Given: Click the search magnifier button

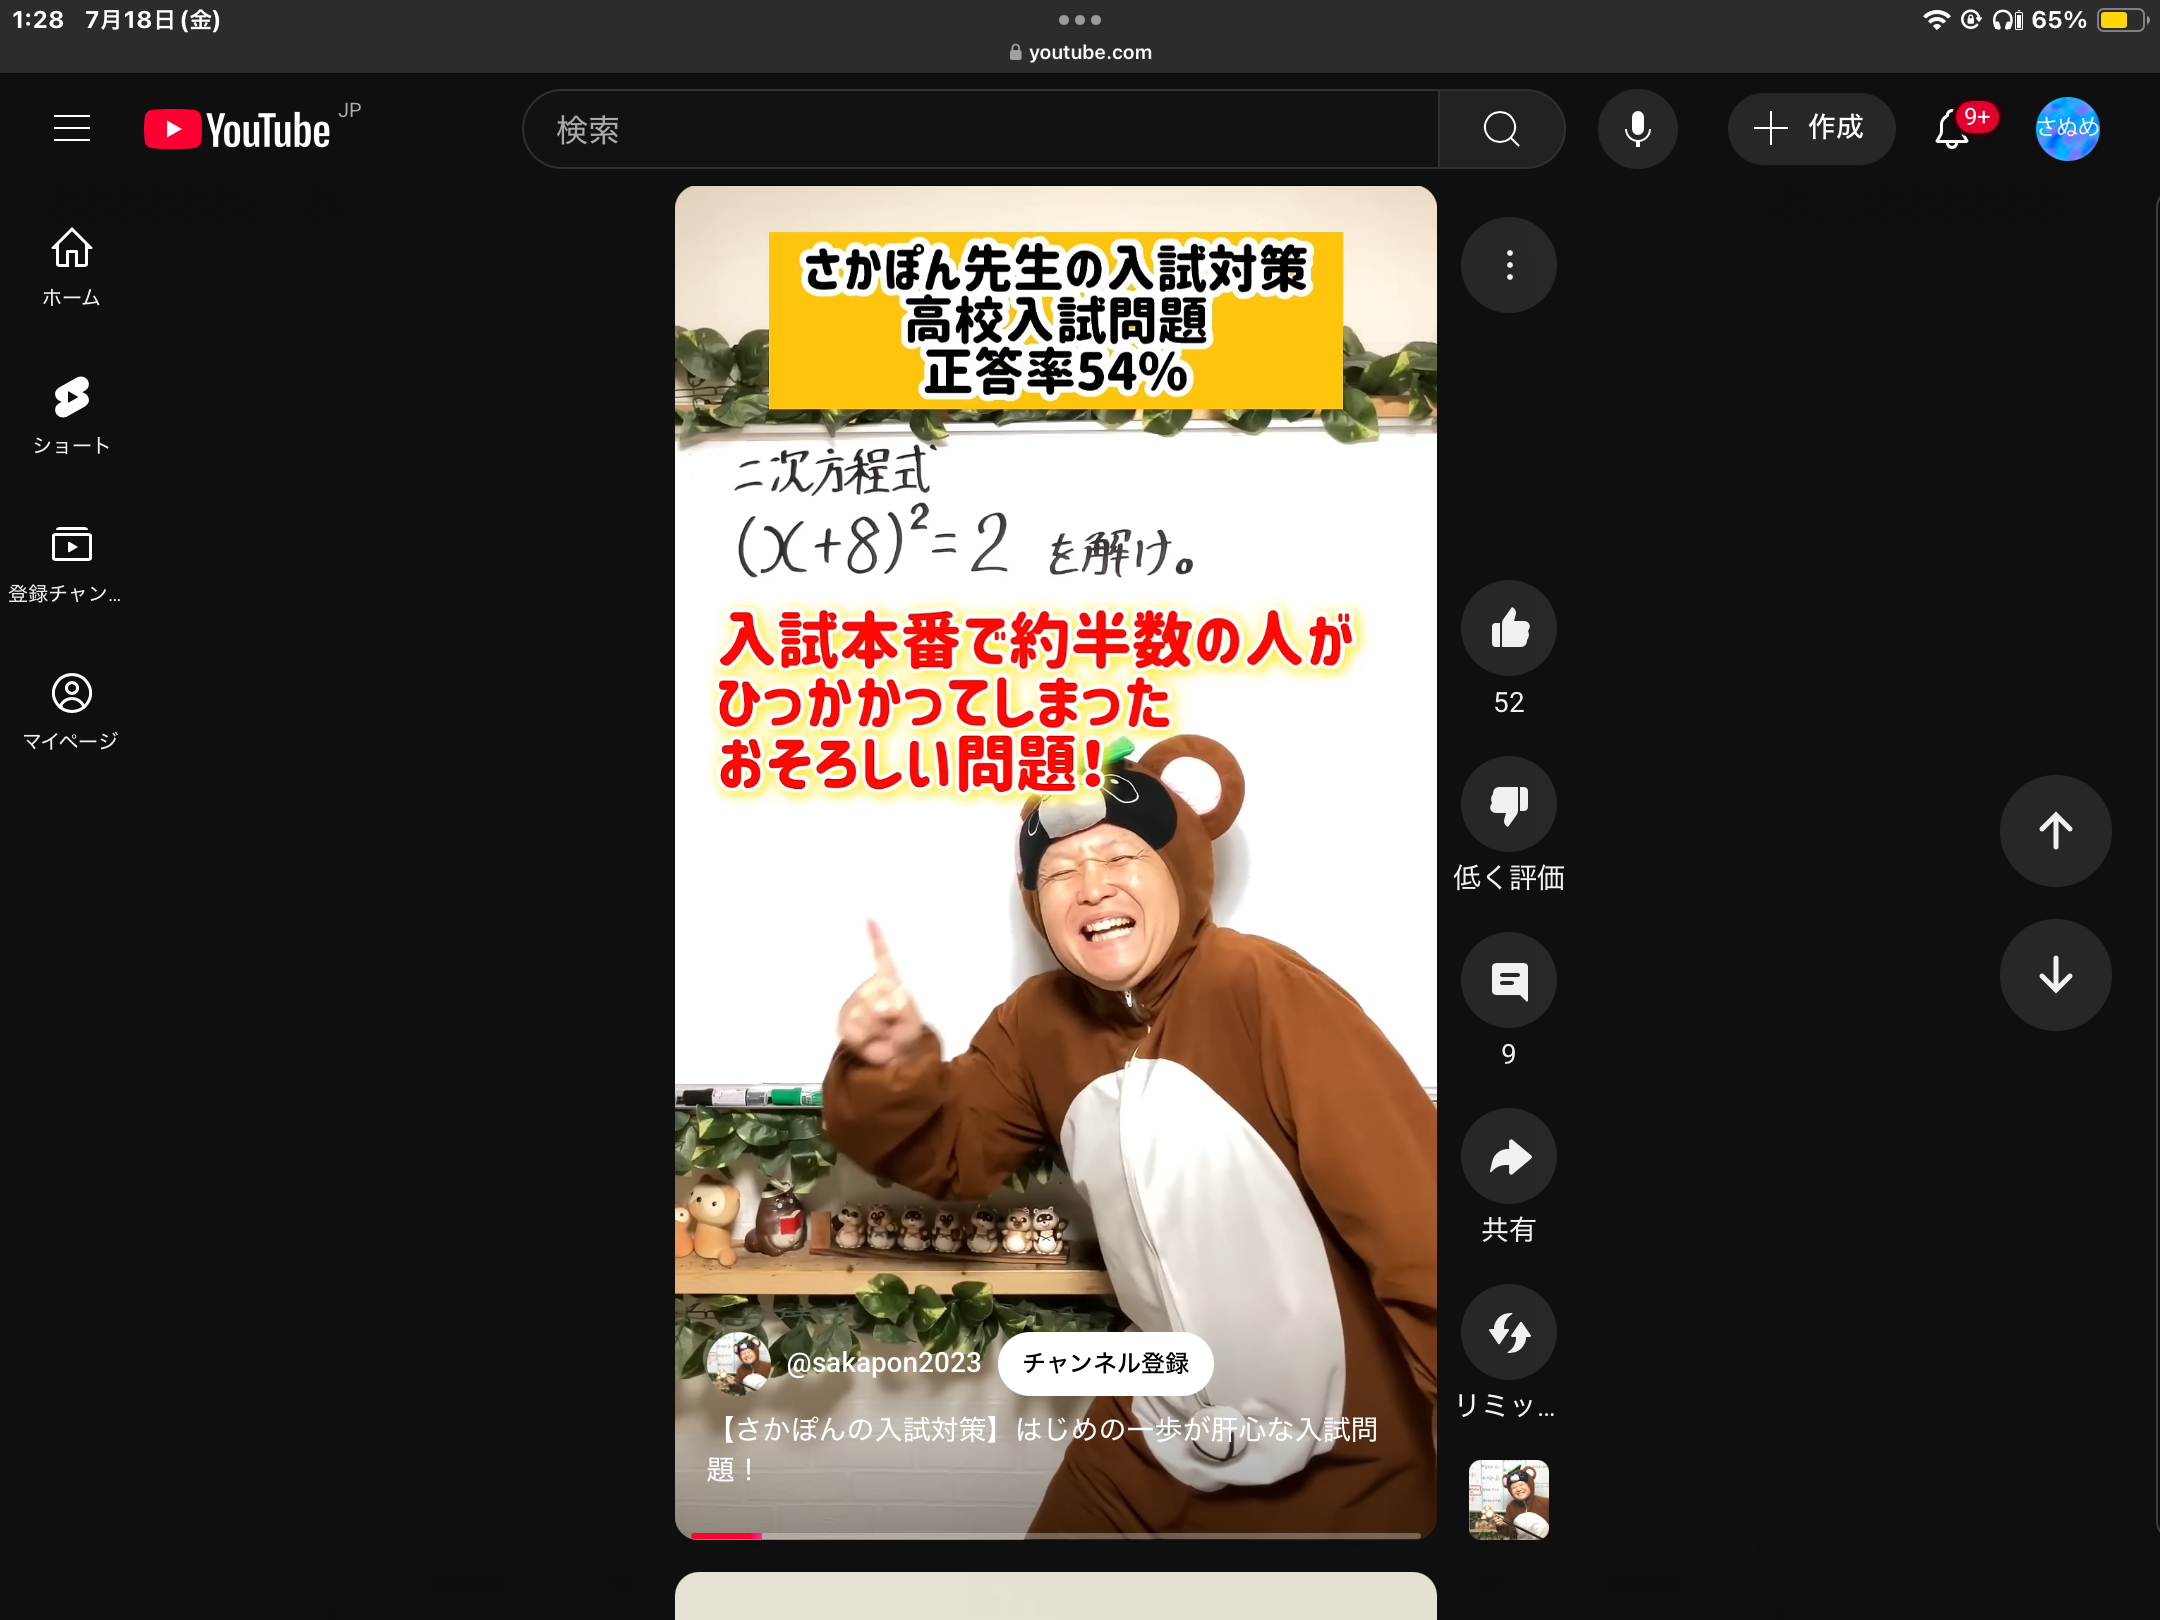Looking at the screenshot, I should click(1500, 129).
